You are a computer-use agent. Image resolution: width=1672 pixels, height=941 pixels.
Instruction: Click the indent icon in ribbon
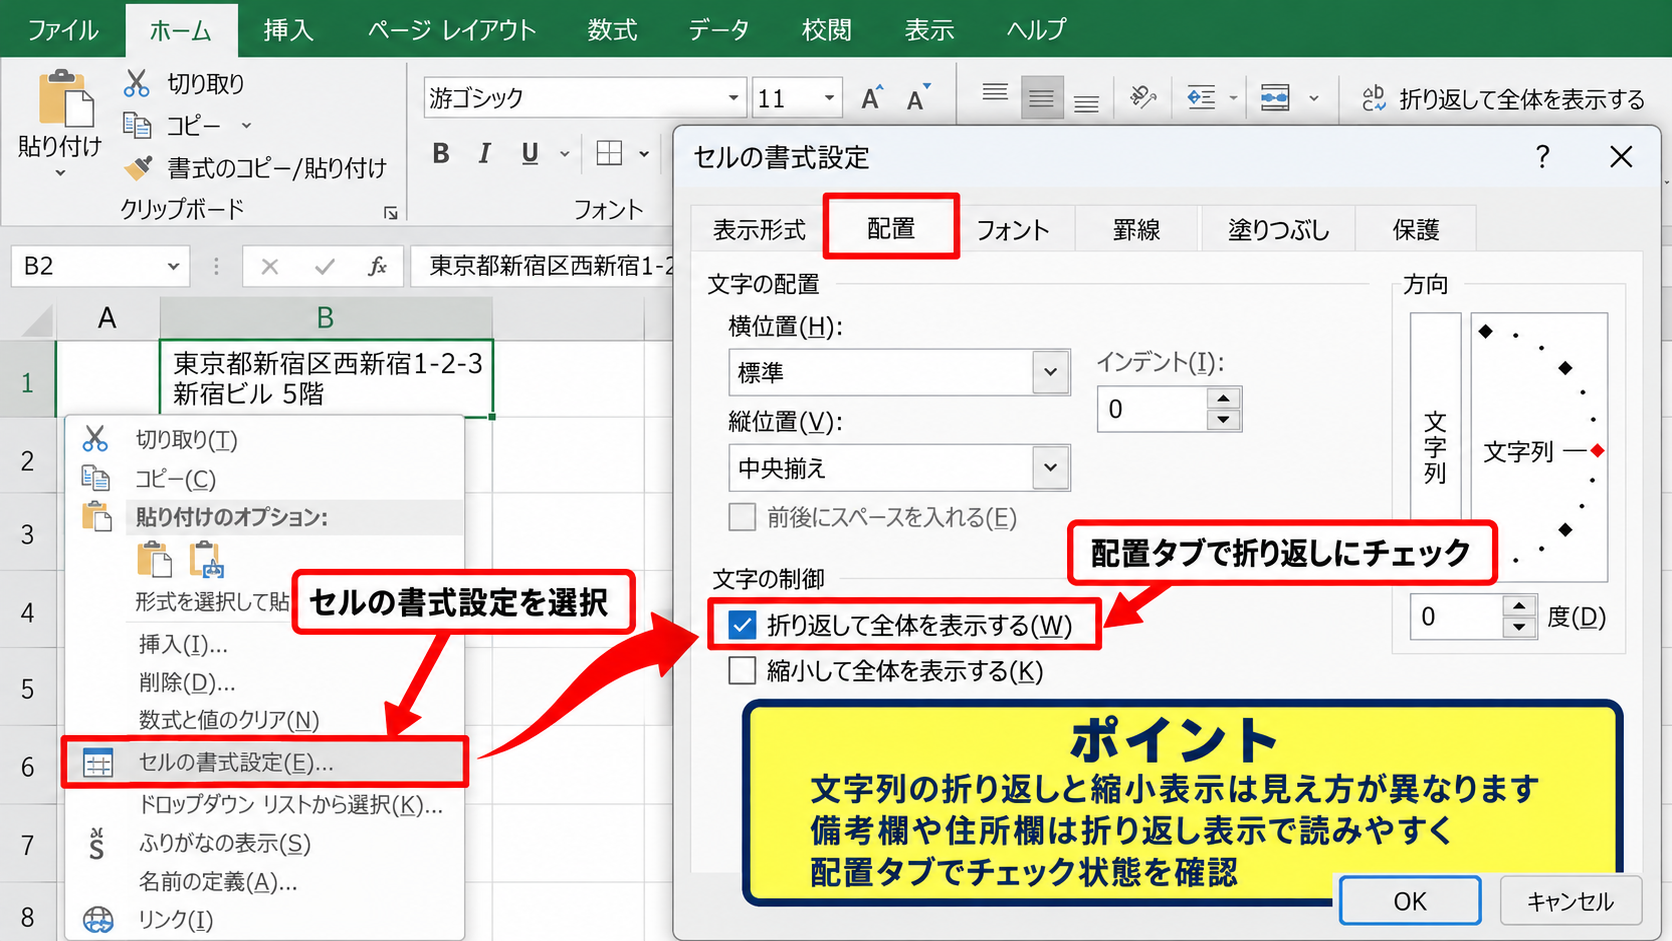[1201, 97]
